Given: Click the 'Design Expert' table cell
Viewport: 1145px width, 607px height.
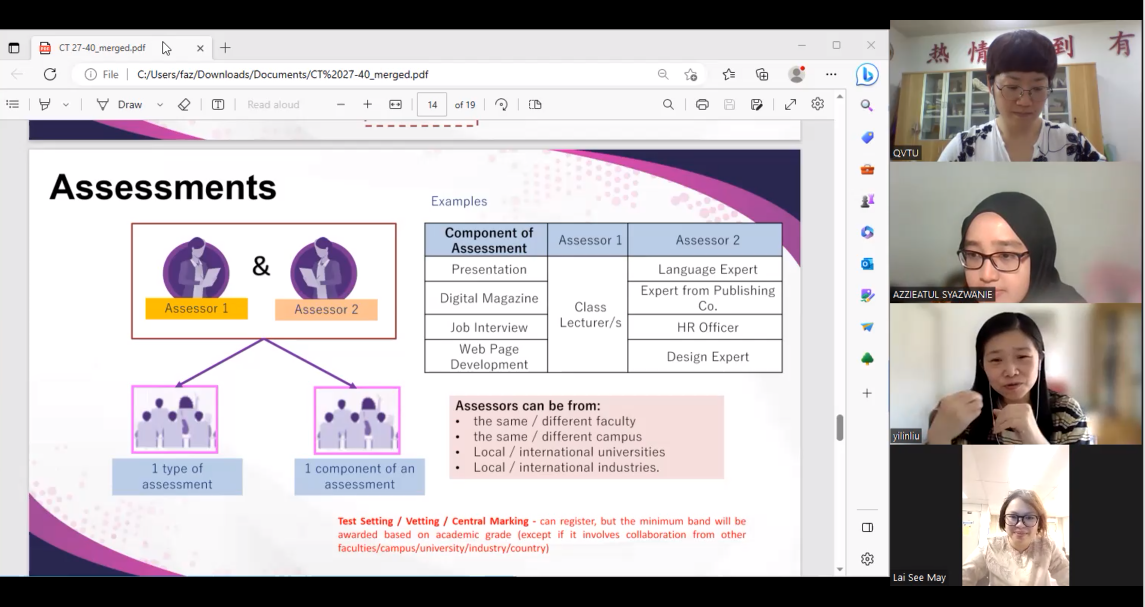Looking at the screenshot, I should point(705,356).
